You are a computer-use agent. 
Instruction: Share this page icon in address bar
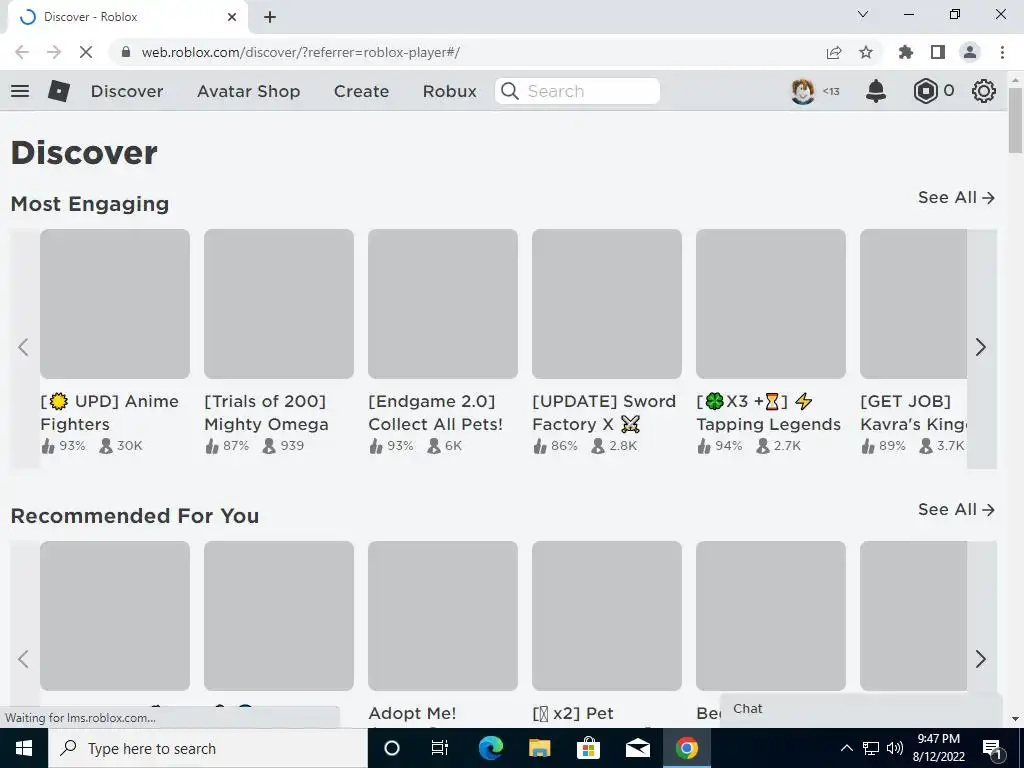tap(834, 52)
